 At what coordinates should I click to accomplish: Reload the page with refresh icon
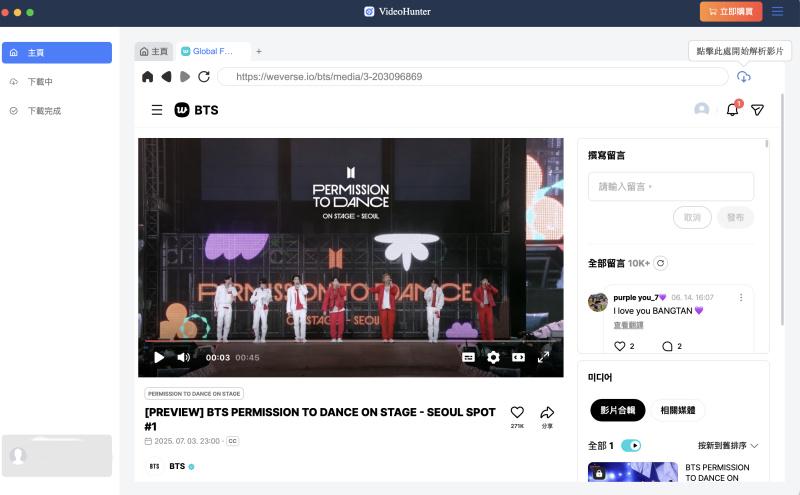pos(204,77)
